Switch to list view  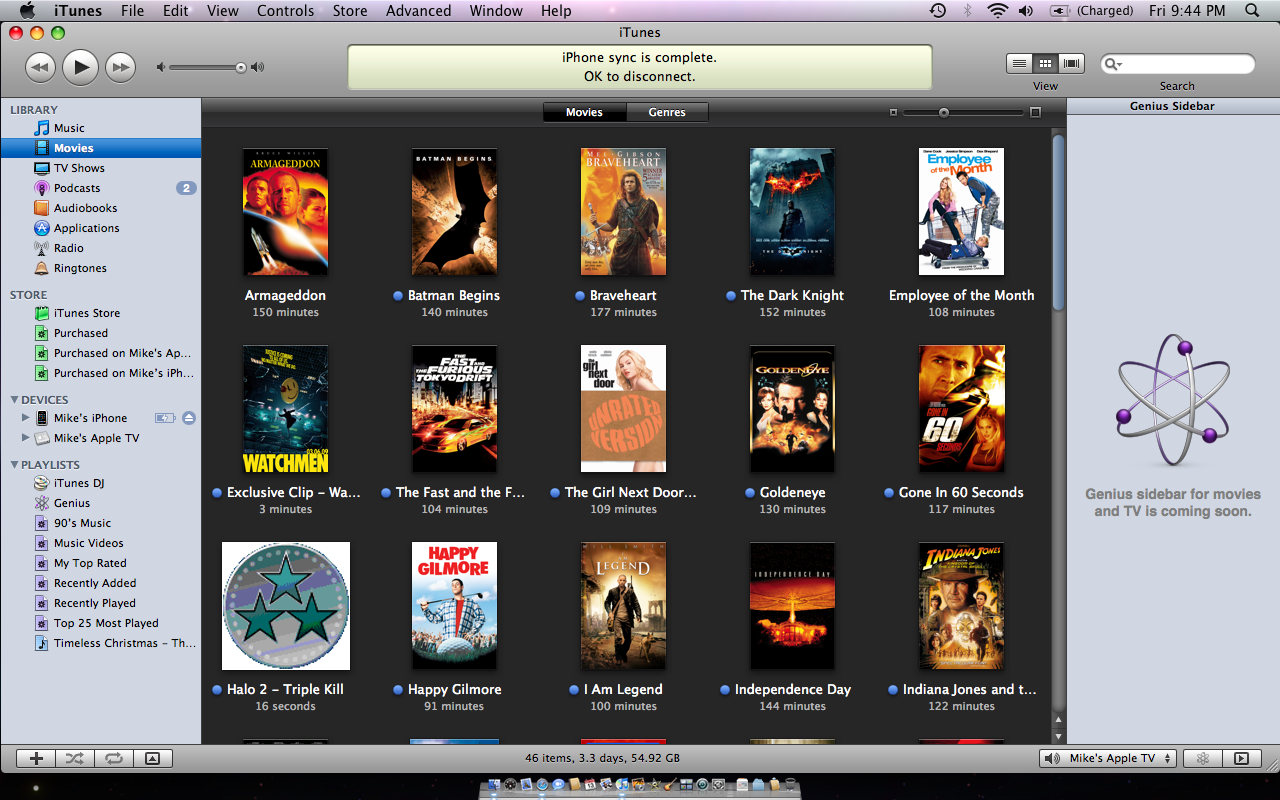pyautogui.click(x=1019, y=63)
